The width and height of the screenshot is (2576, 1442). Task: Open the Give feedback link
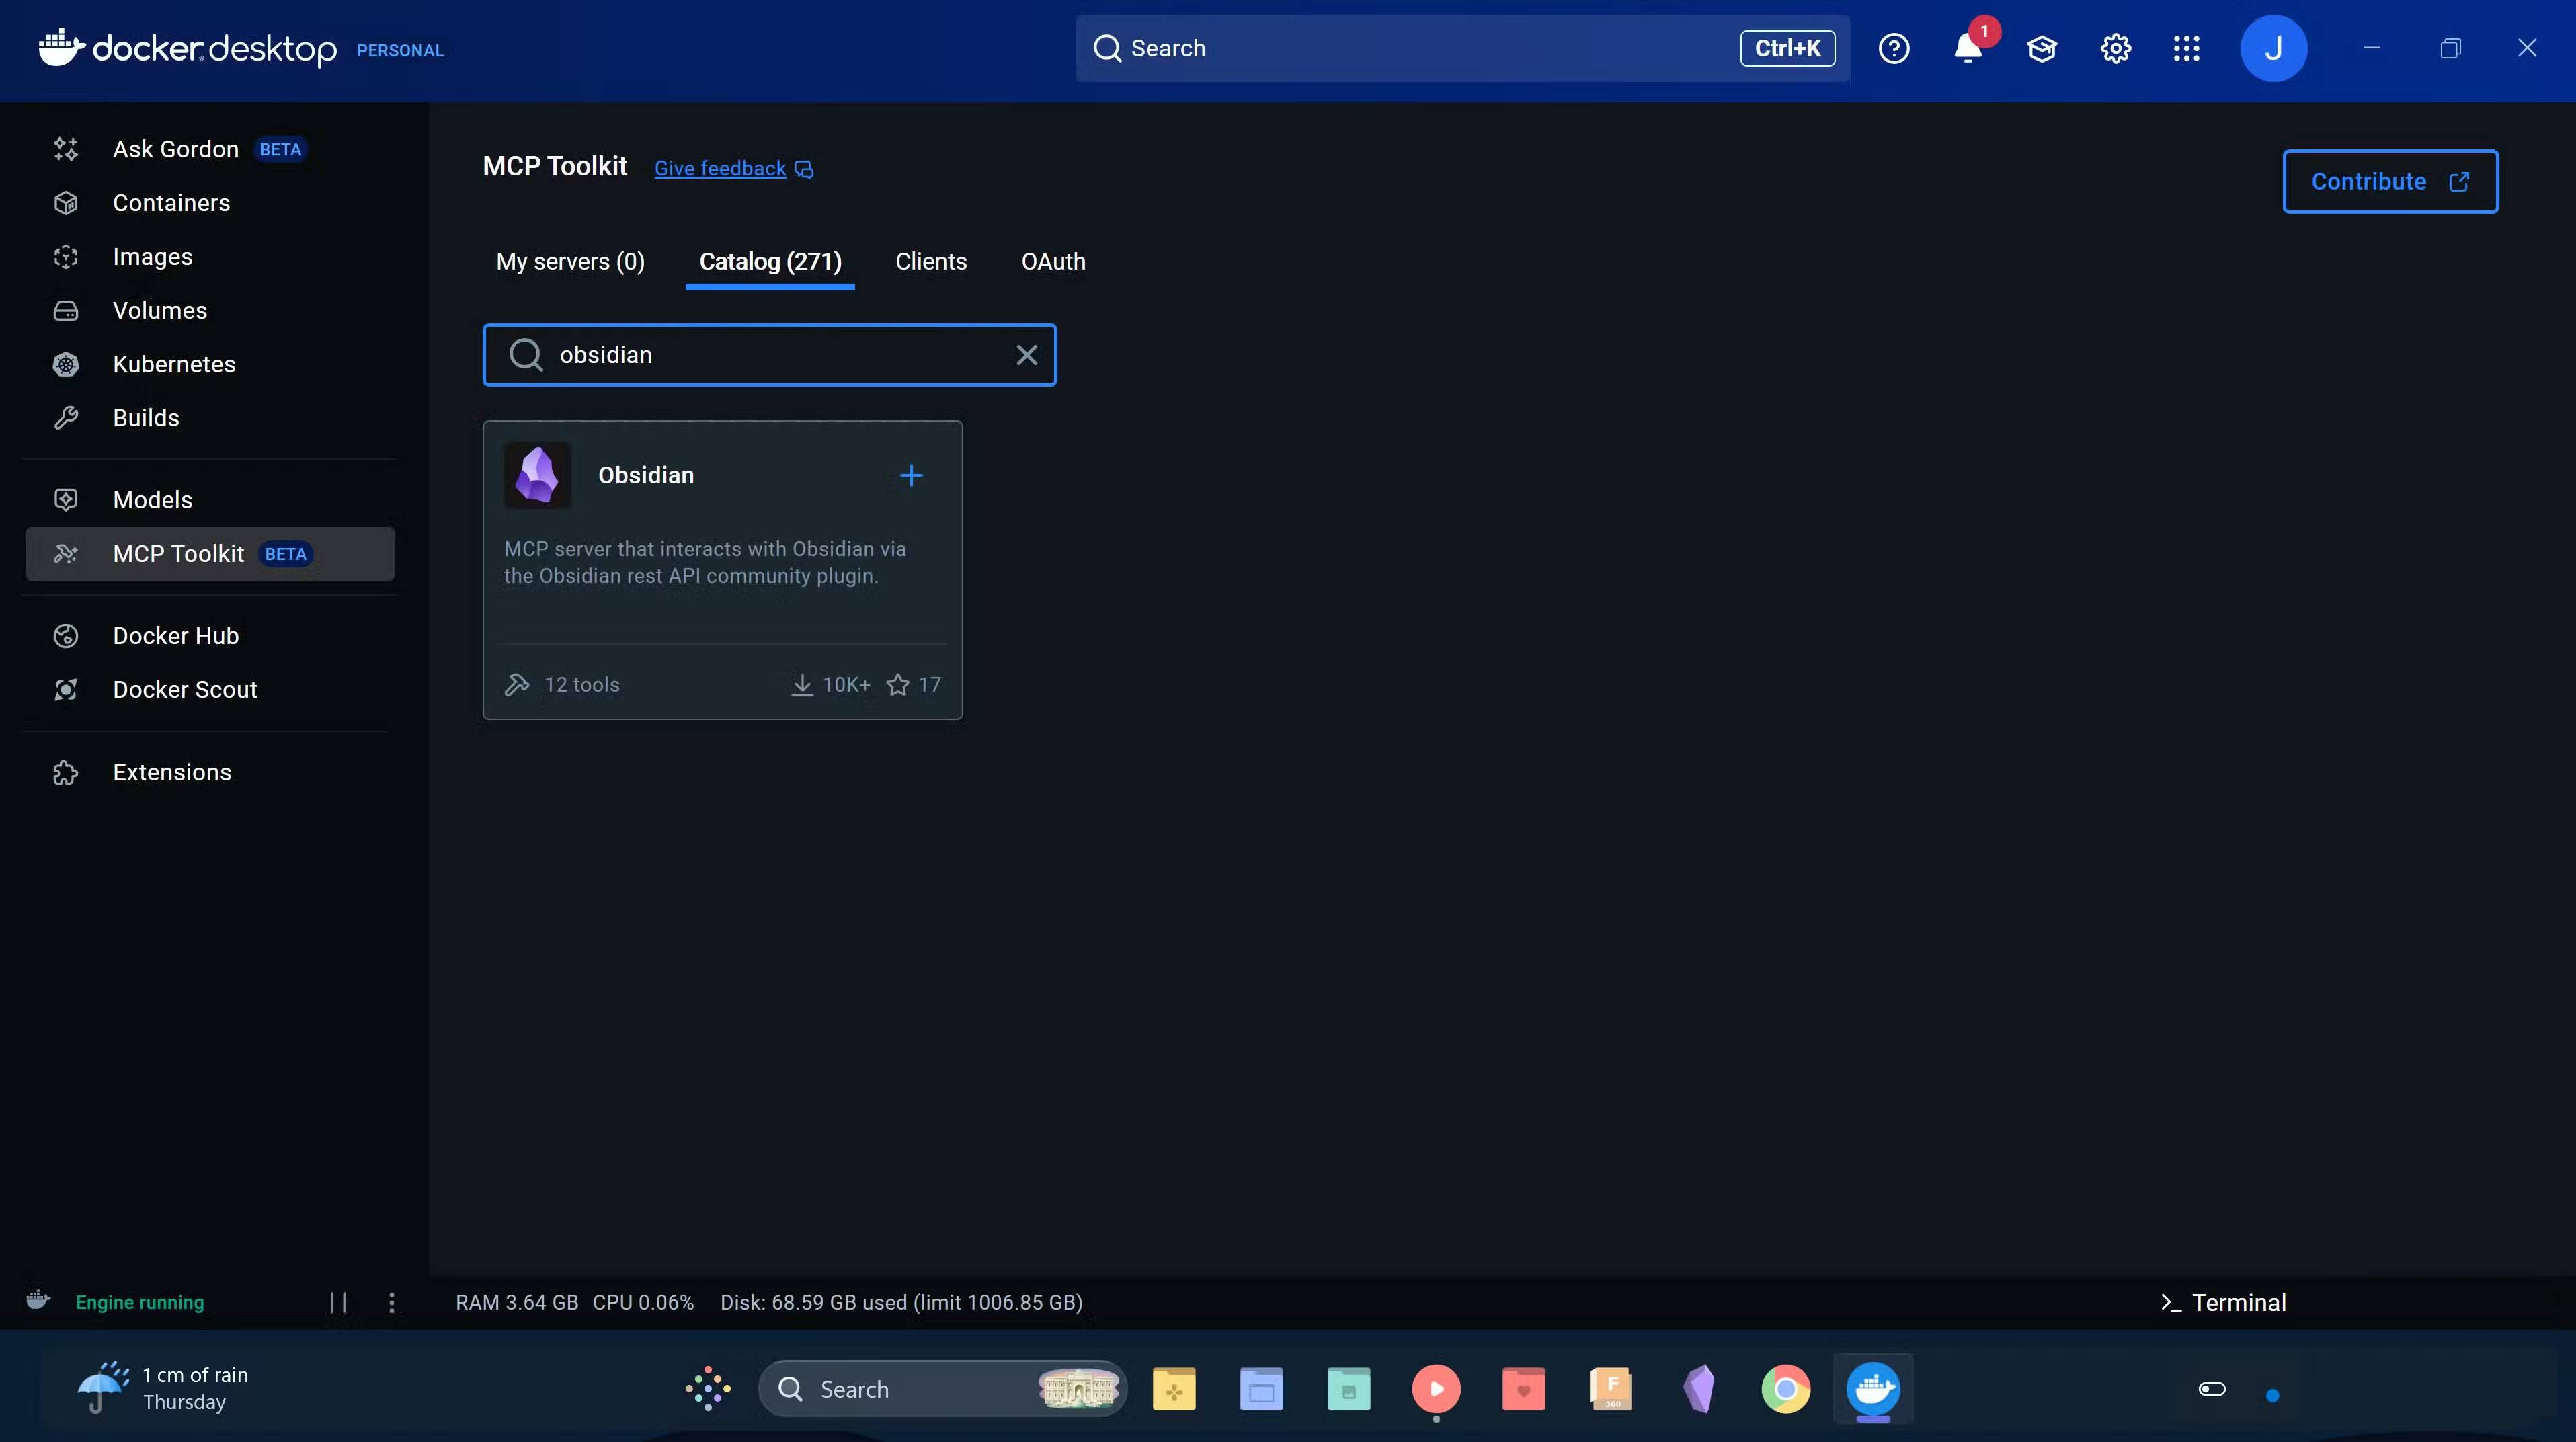tap(720, 168)
